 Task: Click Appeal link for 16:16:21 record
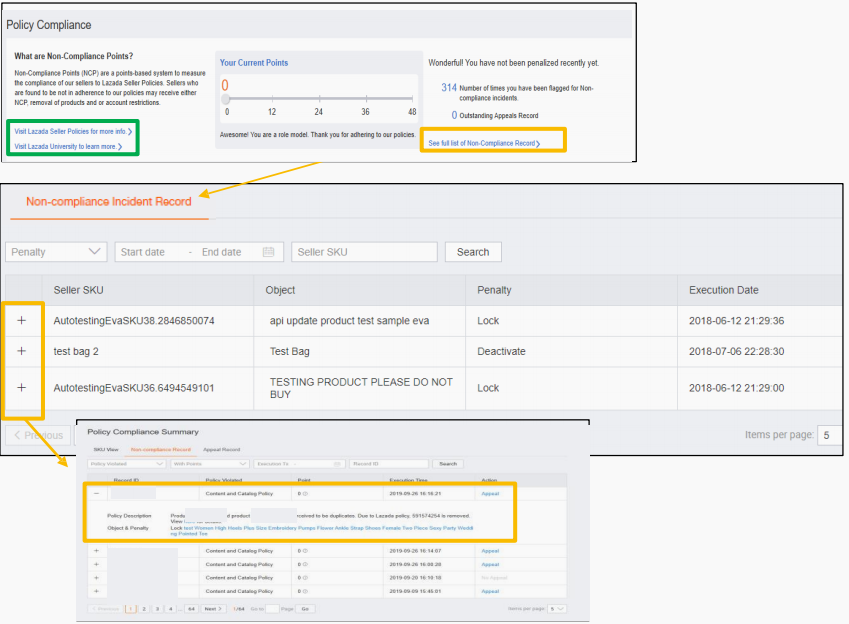[x=490, y=493]
